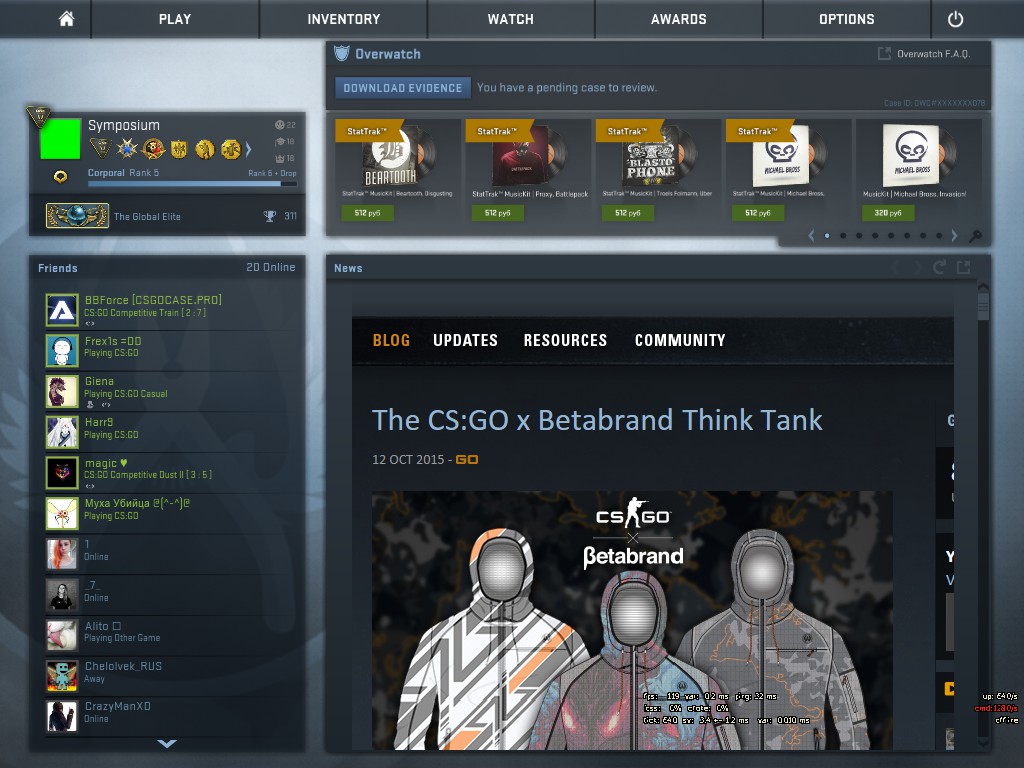
Task: Click the trophy wins icon
Action: click(x=269, y=216)
